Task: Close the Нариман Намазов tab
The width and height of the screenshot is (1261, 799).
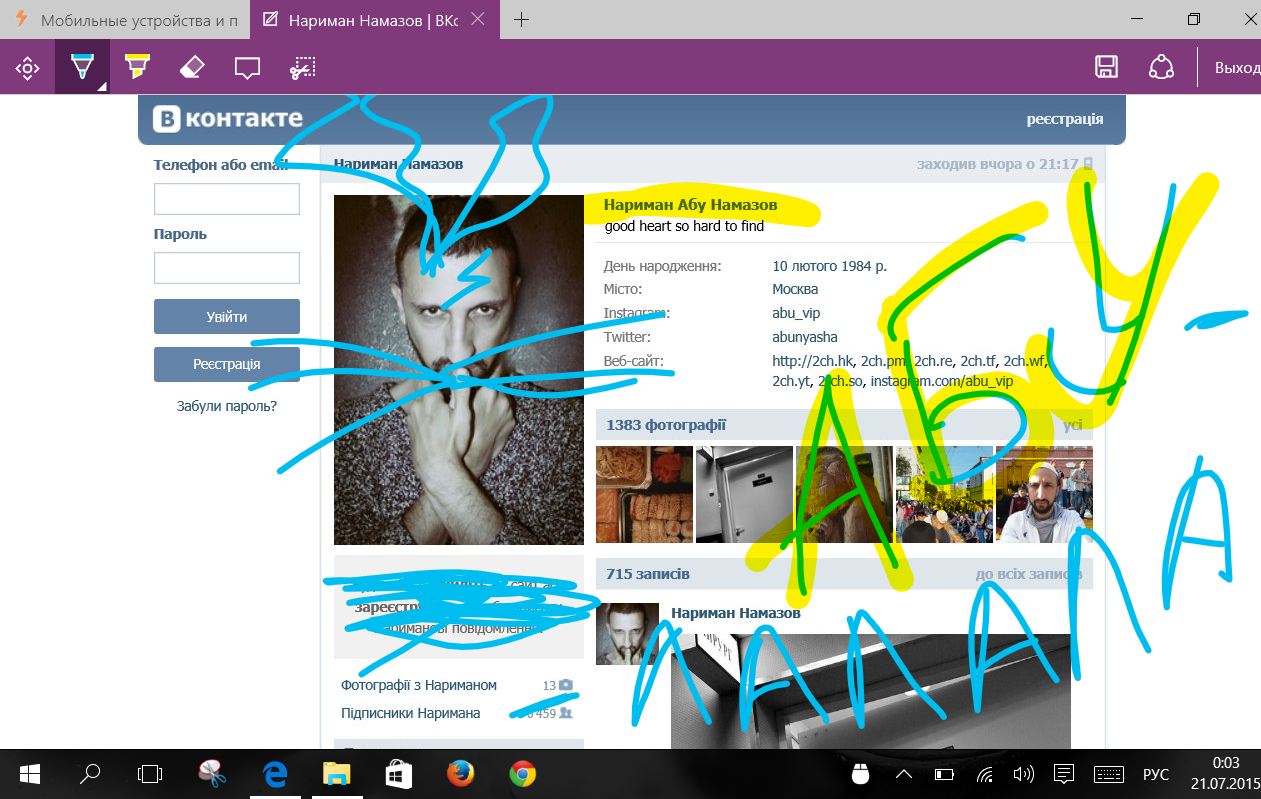Action: [478, 20]
